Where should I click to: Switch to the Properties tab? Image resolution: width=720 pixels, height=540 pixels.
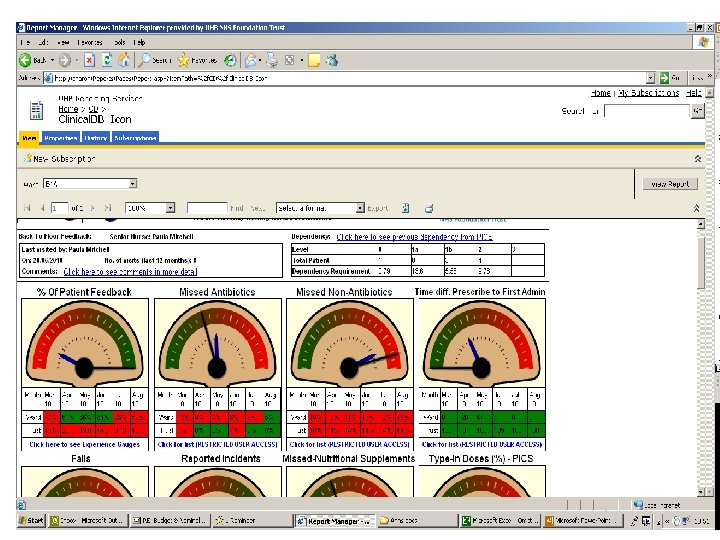point(61,137)
